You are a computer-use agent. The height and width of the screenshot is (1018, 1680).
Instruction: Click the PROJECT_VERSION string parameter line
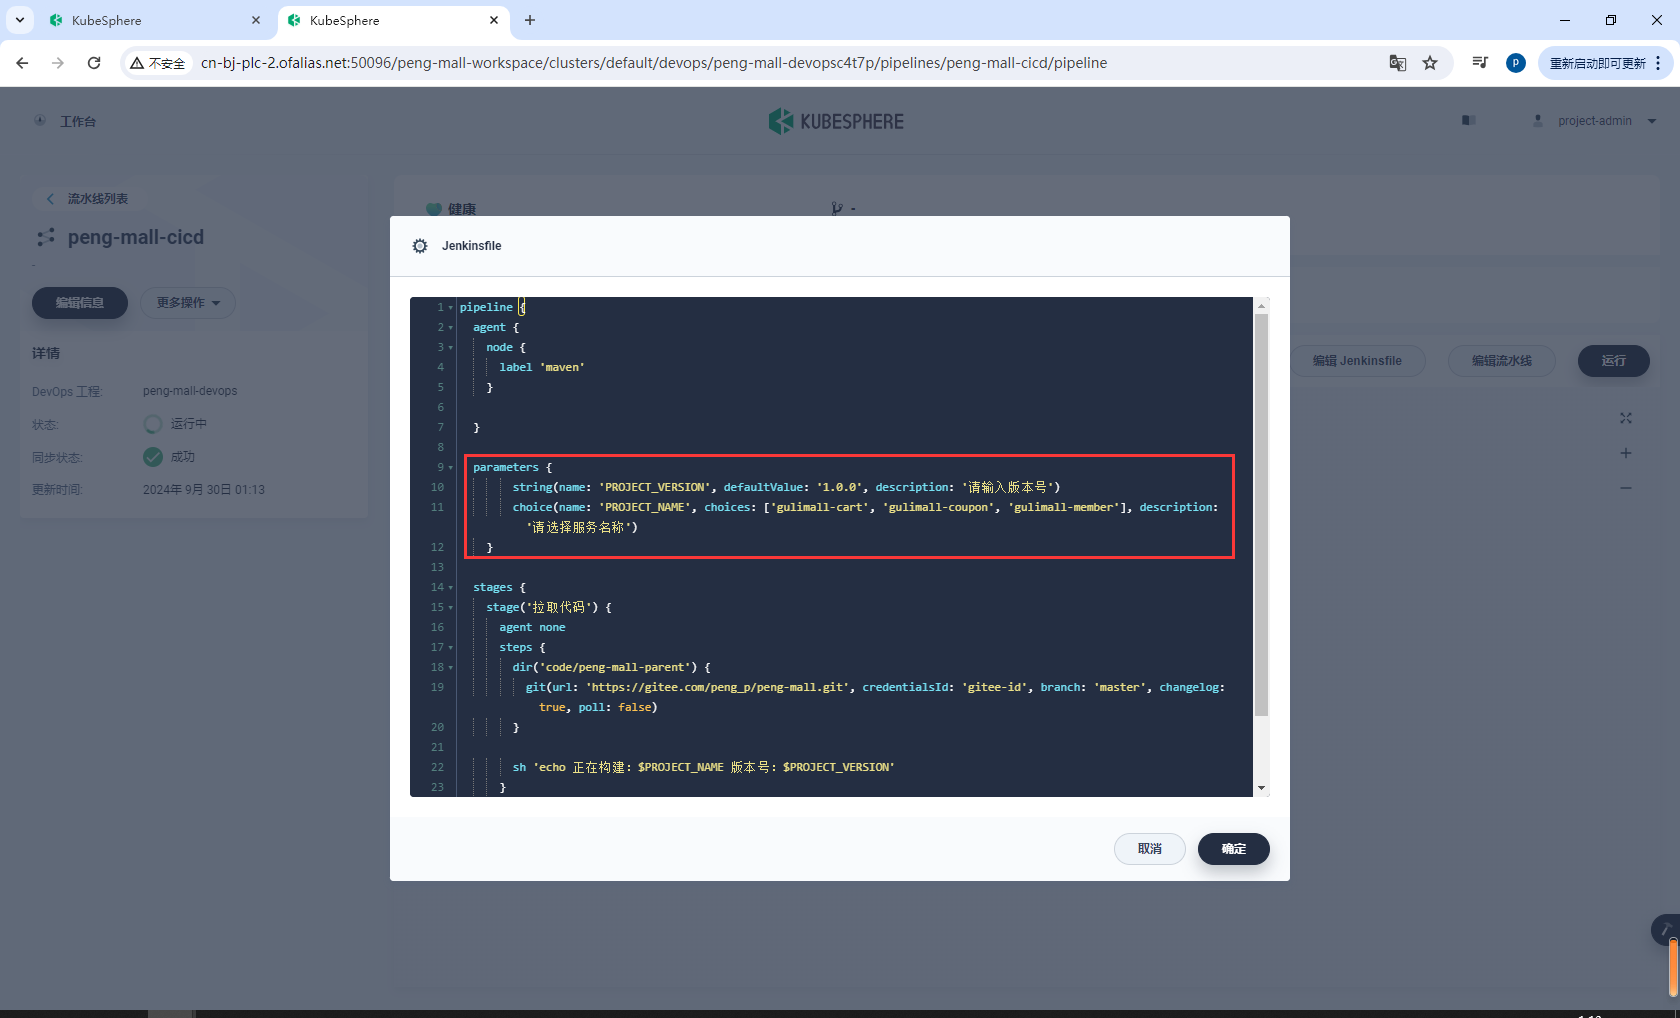click(786, 488)
